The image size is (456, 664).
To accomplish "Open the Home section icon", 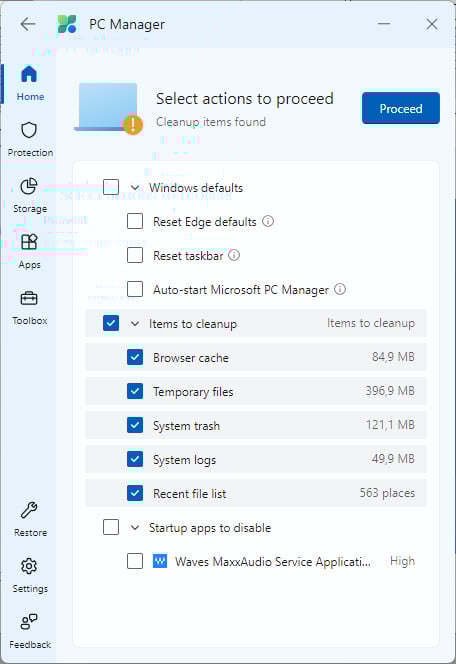I will tap(29, 74).
